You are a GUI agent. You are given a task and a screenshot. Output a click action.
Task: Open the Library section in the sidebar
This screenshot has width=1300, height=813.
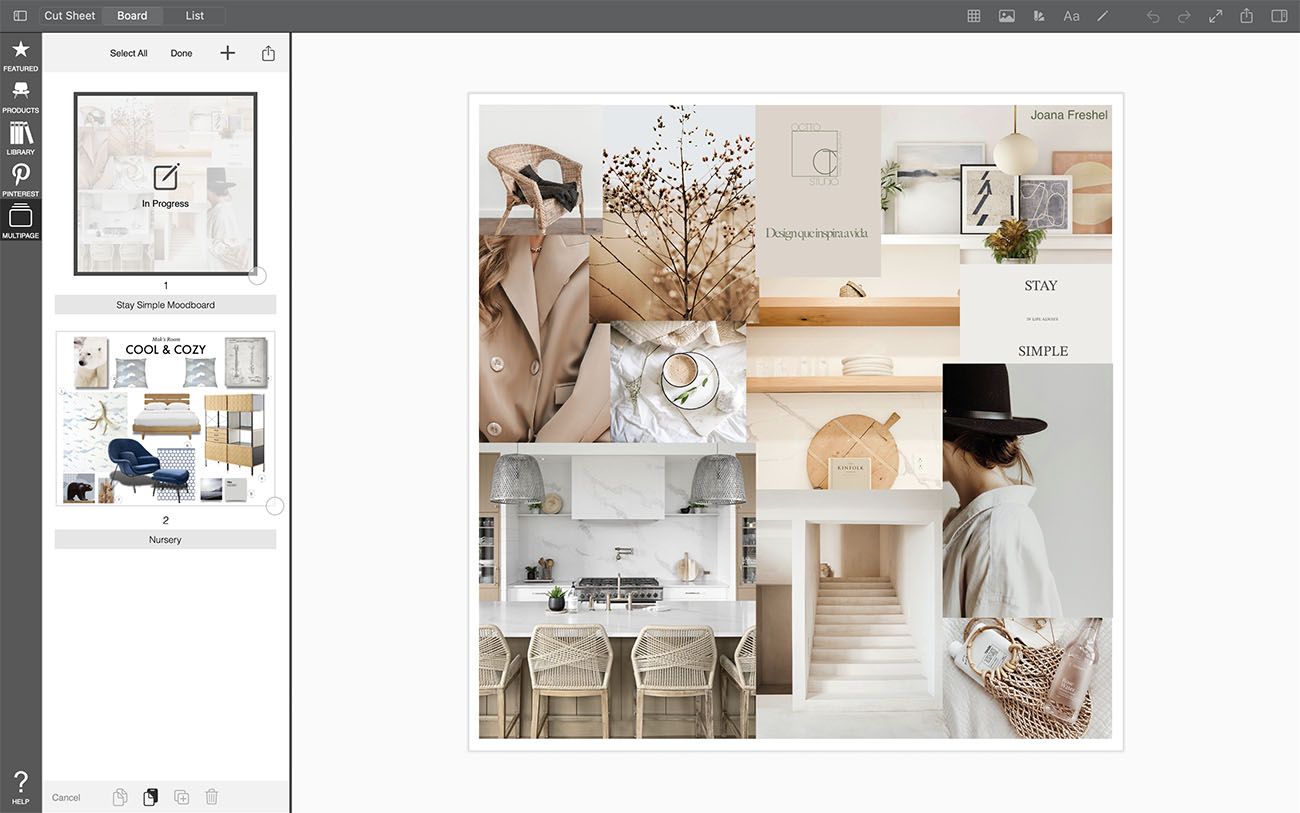click(20, 138)
